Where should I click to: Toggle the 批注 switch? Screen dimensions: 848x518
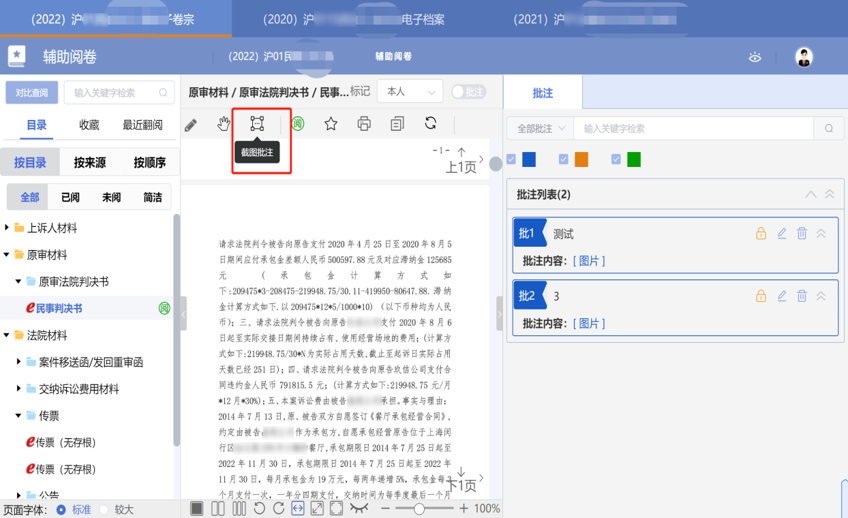[468, 92]
